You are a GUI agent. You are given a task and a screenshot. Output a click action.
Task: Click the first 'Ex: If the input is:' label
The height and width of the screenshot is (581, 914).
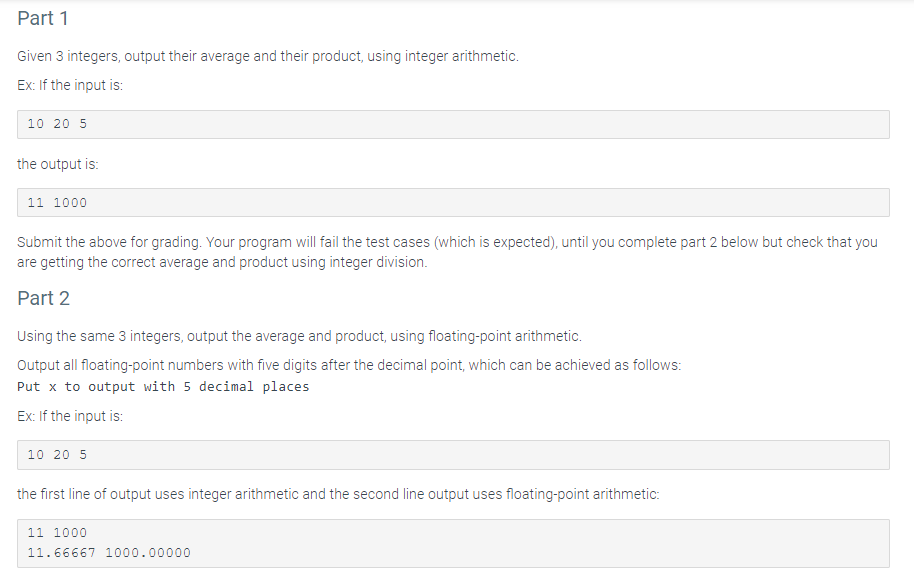tap(70, 85)
